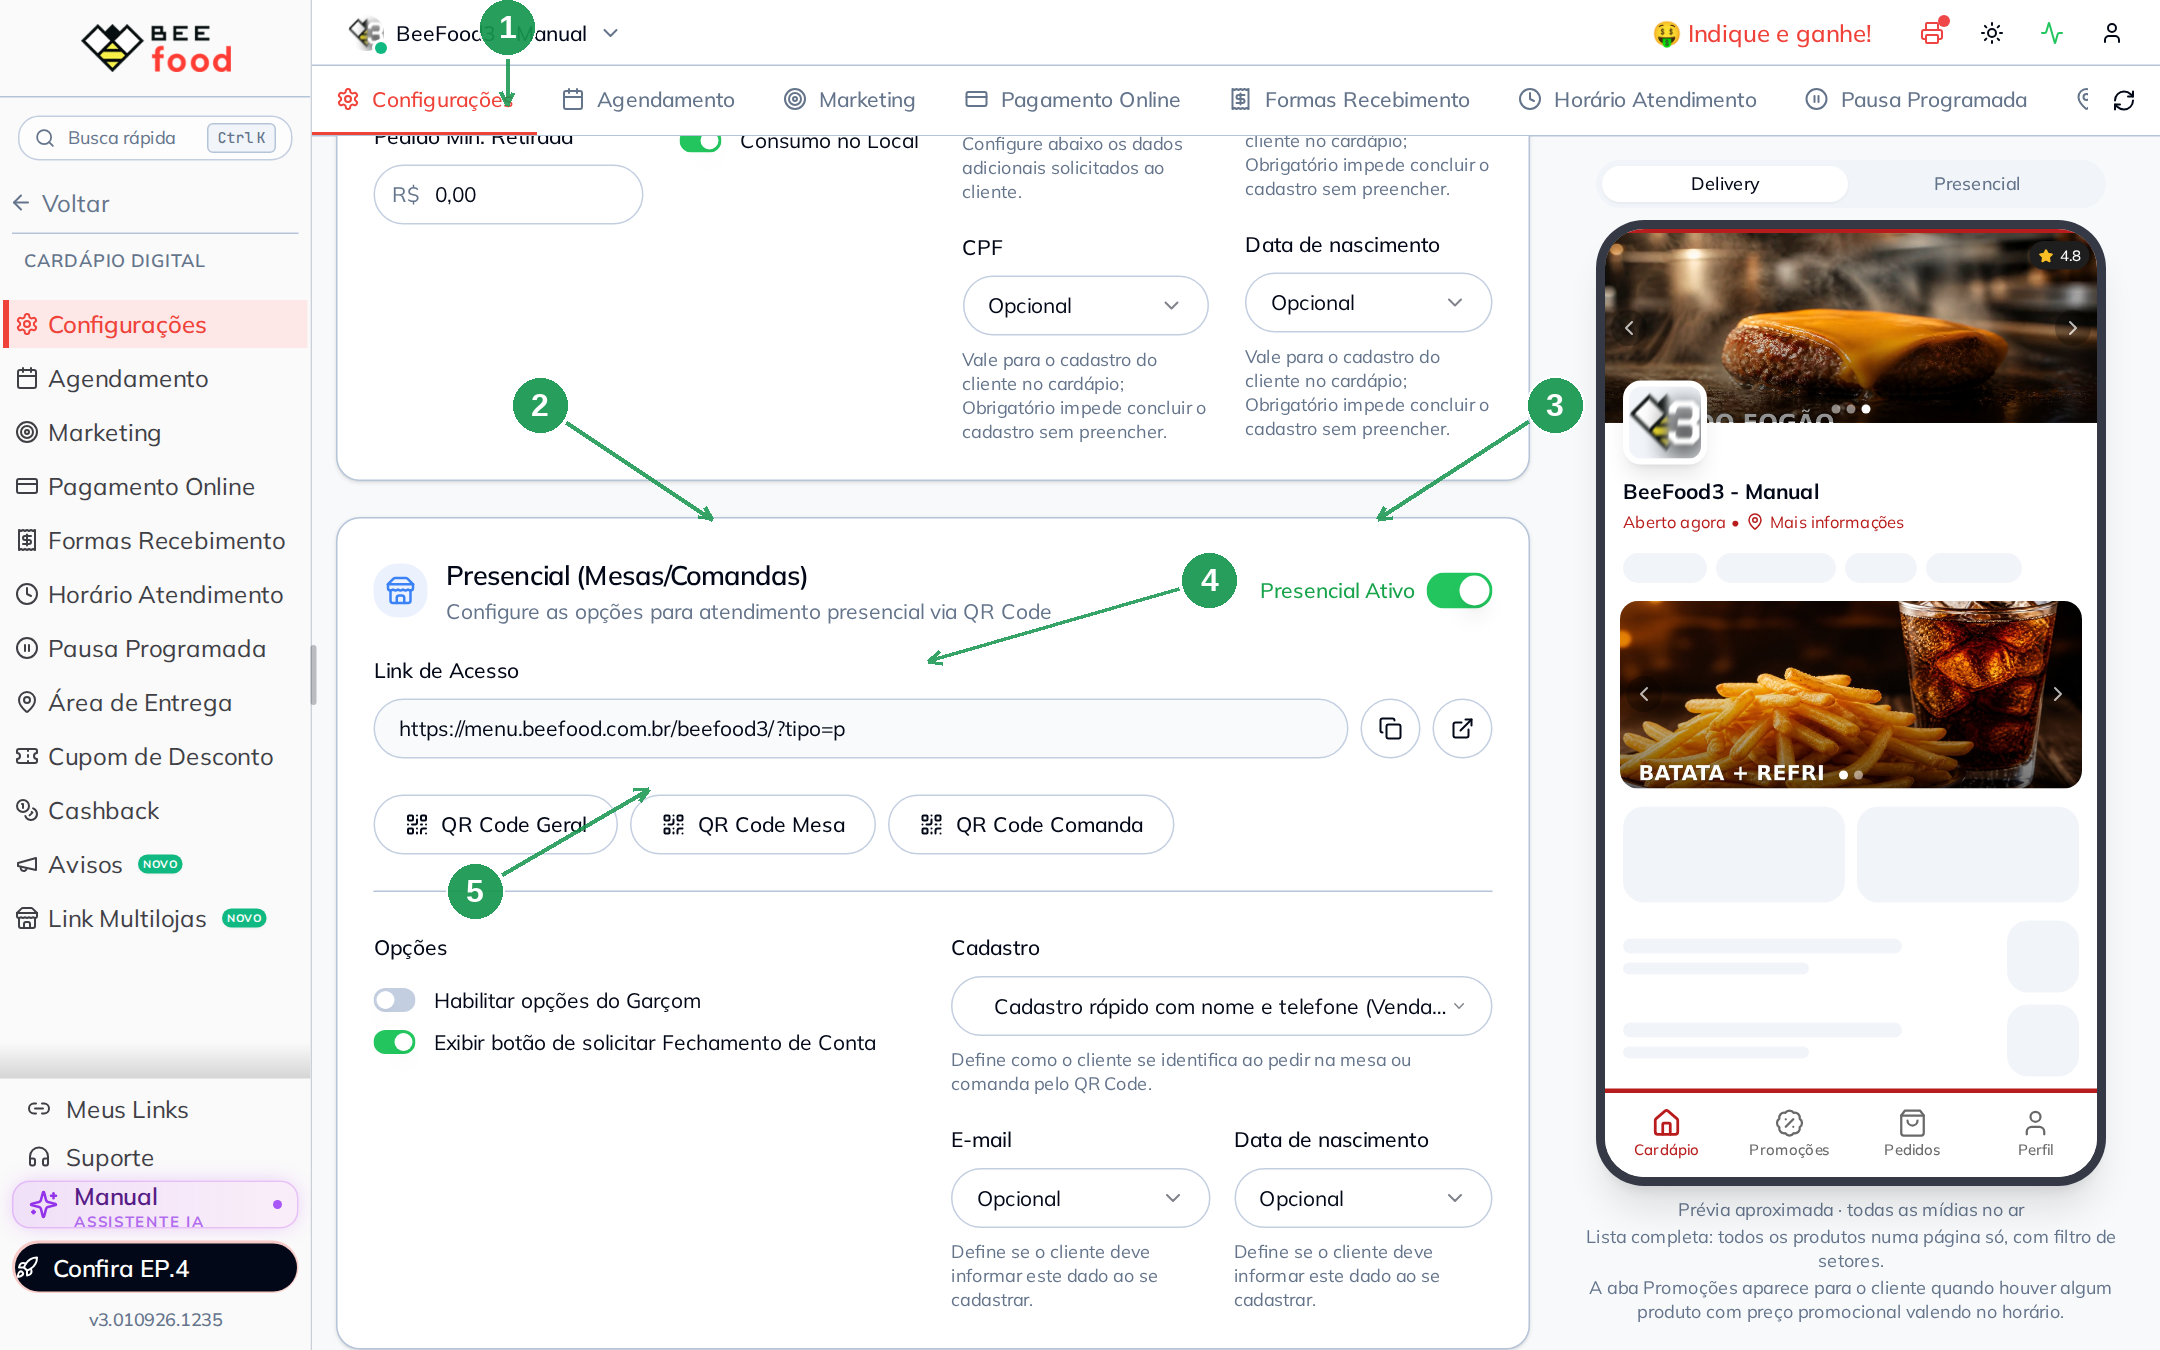Enable Habilitar opções do Garçom
The image size is (2160, 1350).
tap(394, 1001)
